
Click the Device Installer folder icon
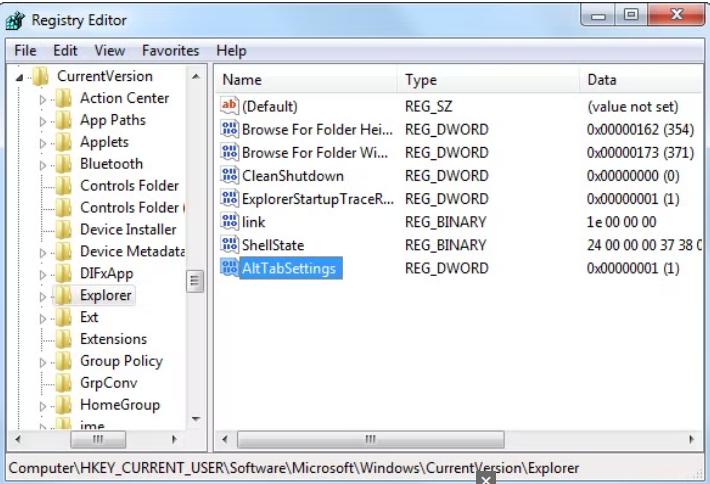[x=63, y=230]
